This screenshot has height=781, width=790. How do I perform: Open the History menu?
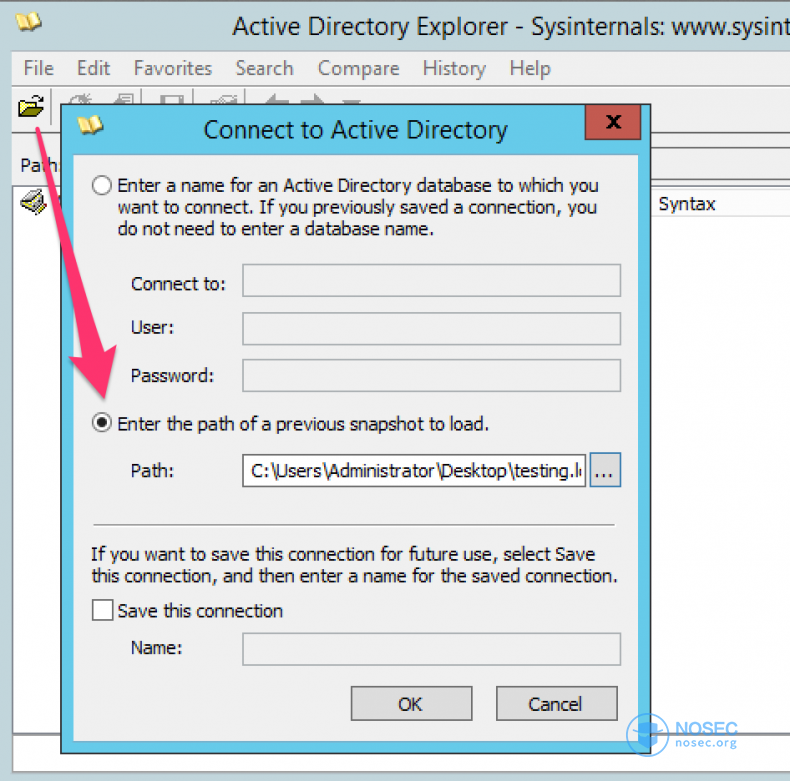pyautogui.click(x=454, y=68)
